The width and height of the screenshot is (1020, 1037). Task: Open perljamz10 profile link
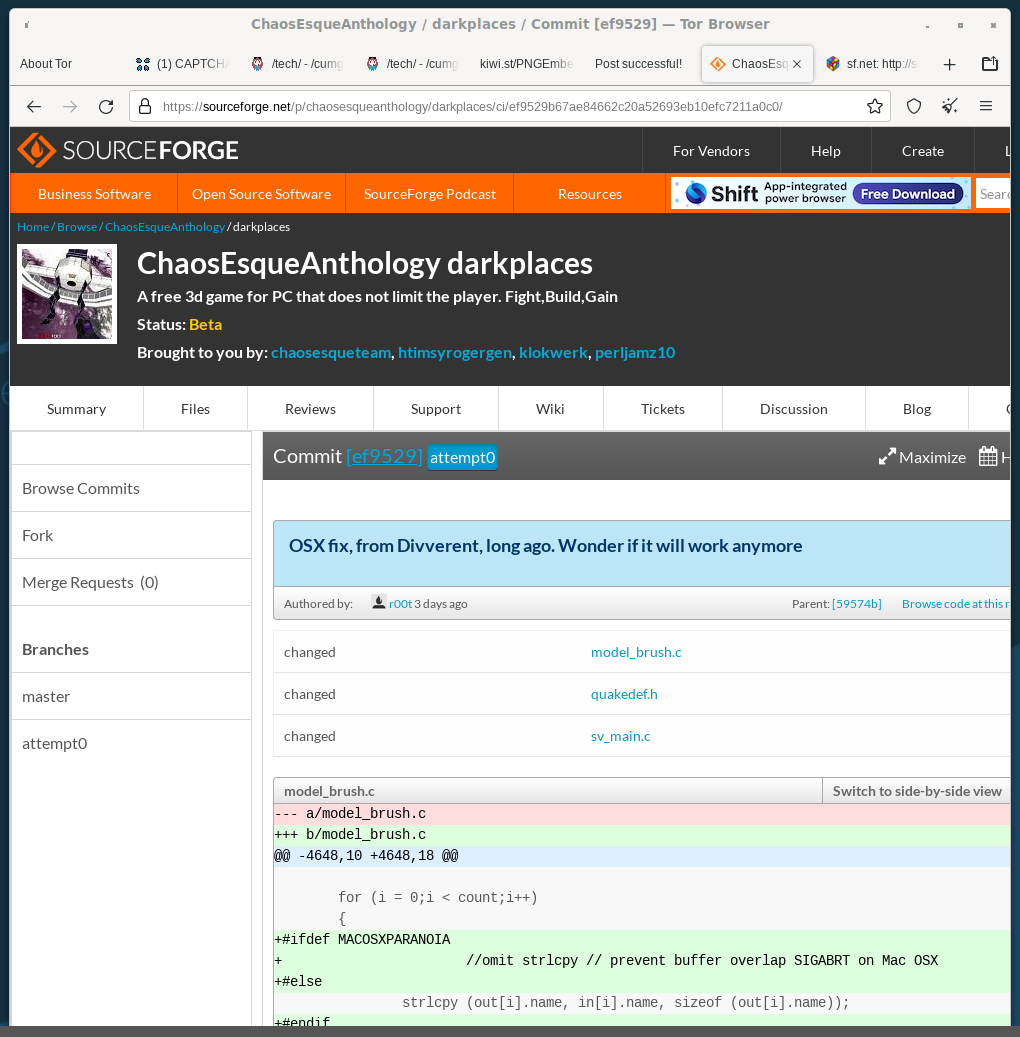pos(635,353)
